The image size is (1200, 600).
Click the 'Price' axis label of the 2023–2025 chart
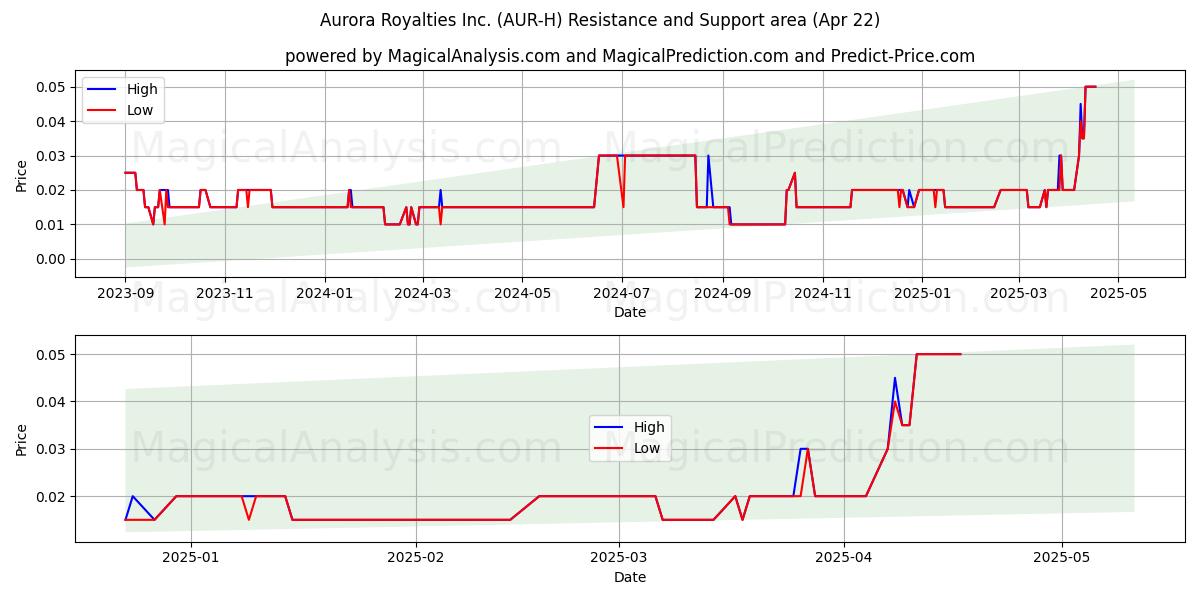(x=22, y=174)
